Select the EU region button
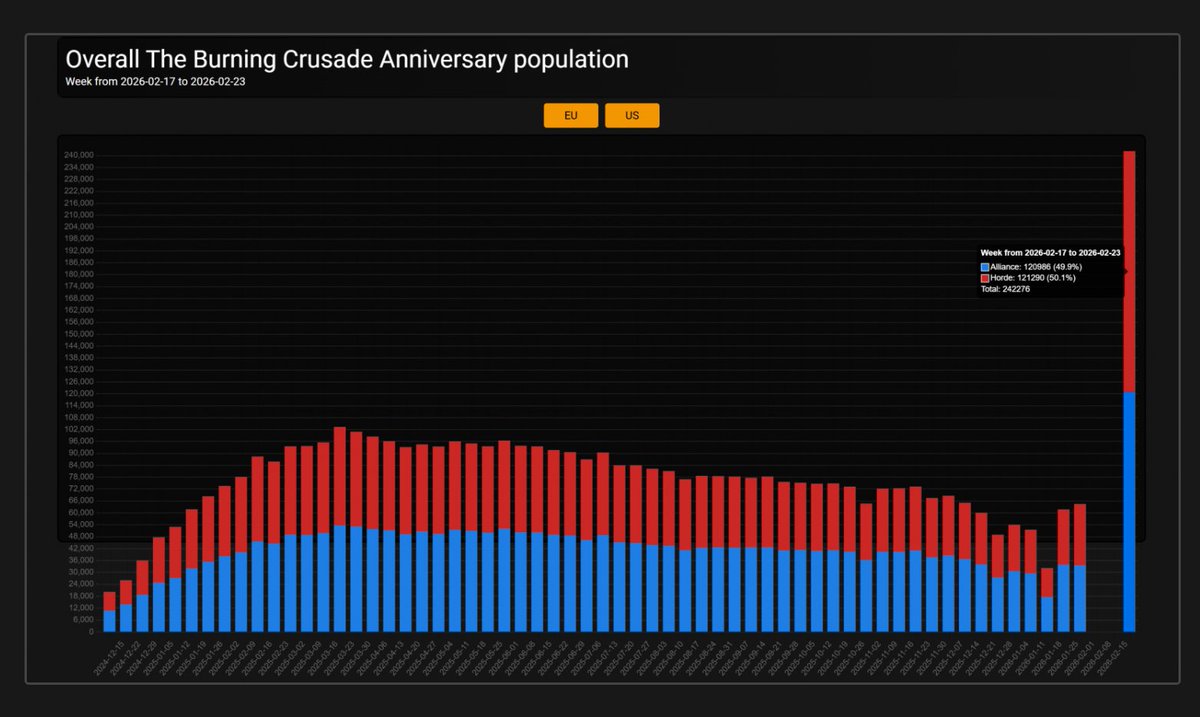The height and width of the screenshot is (717, 1200). point(571,115)
